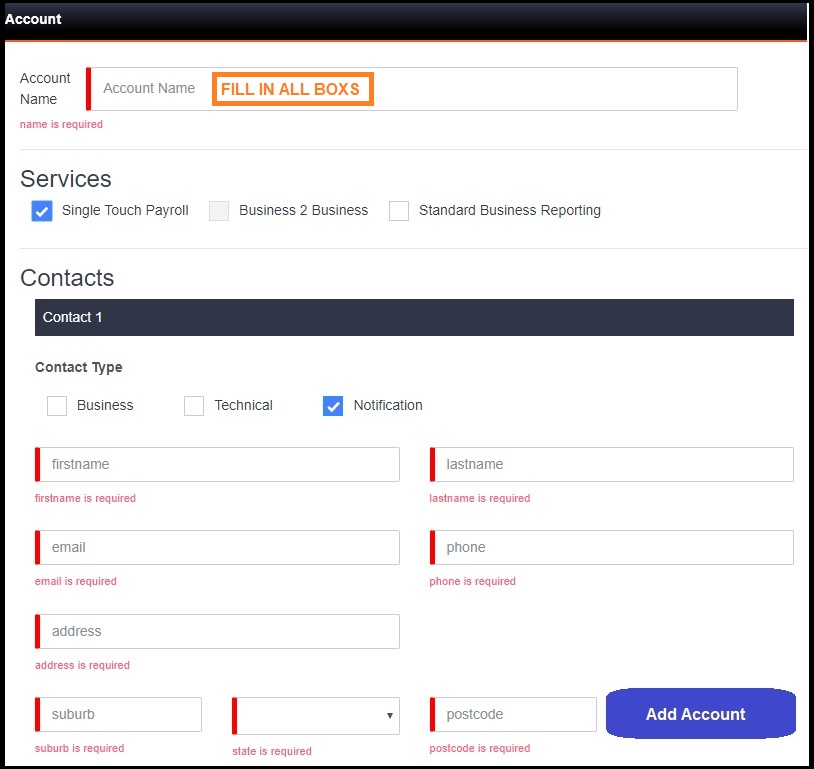The height and width of the screenshot is (769, 814).
Task: Click the 'firstname is required' message
Action: click(x=85, y=498)
